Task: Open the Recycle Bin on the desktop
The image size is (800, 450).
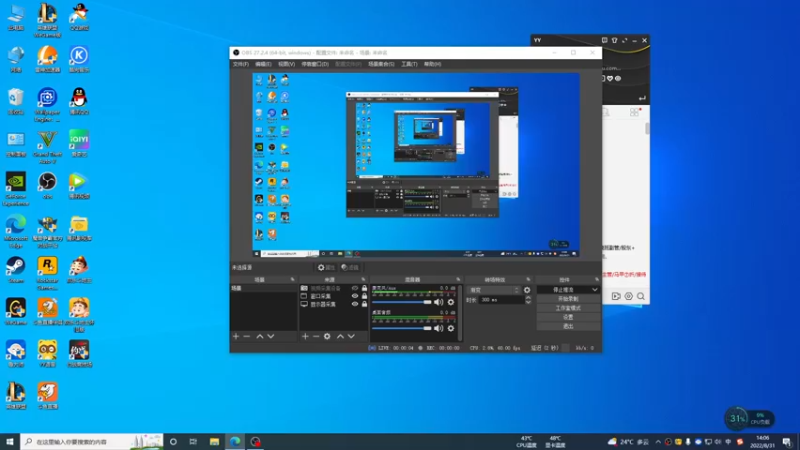Action: point(16,101)
